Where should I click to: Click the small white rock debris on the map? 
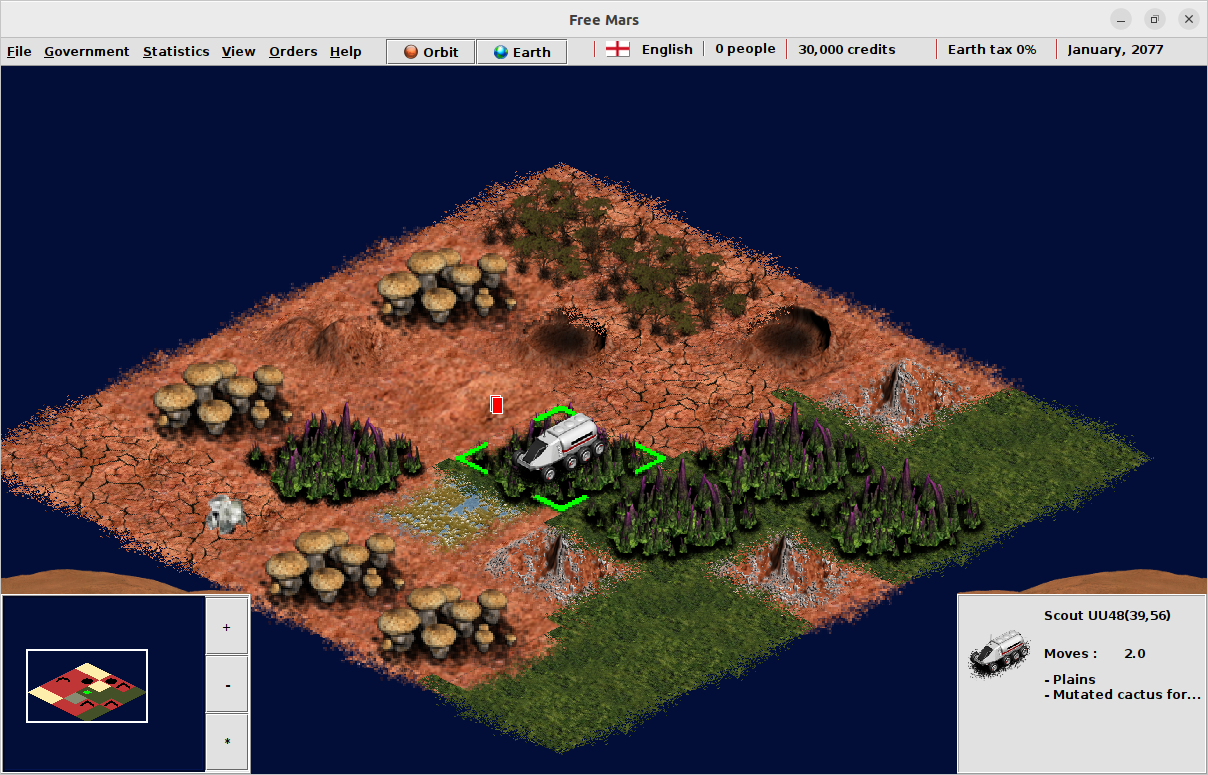coord(226,513)
